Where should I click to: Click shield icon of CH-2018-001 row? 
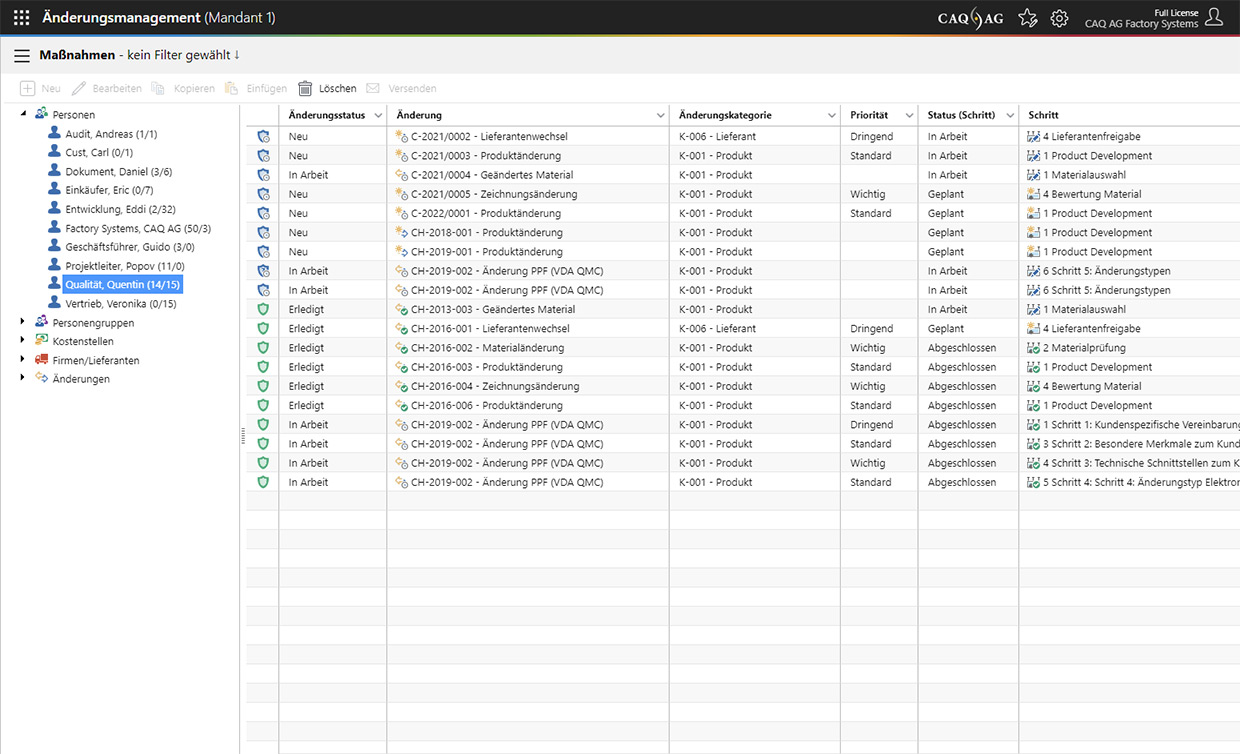263,232
